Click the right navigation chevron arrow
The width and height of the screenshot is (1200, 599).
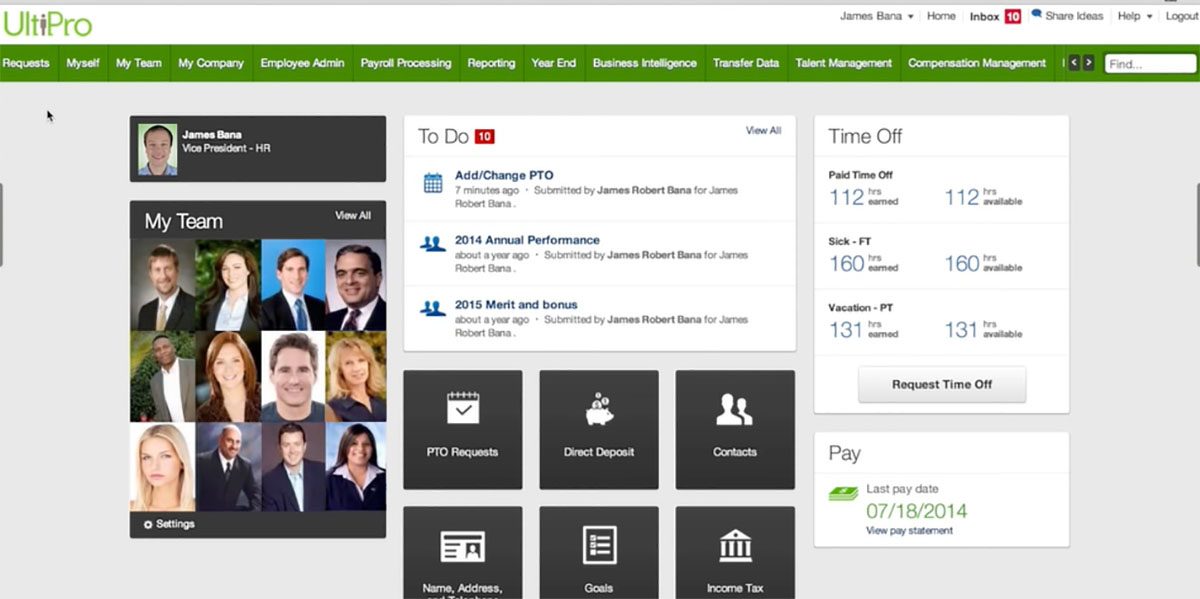pos(1087,62)
